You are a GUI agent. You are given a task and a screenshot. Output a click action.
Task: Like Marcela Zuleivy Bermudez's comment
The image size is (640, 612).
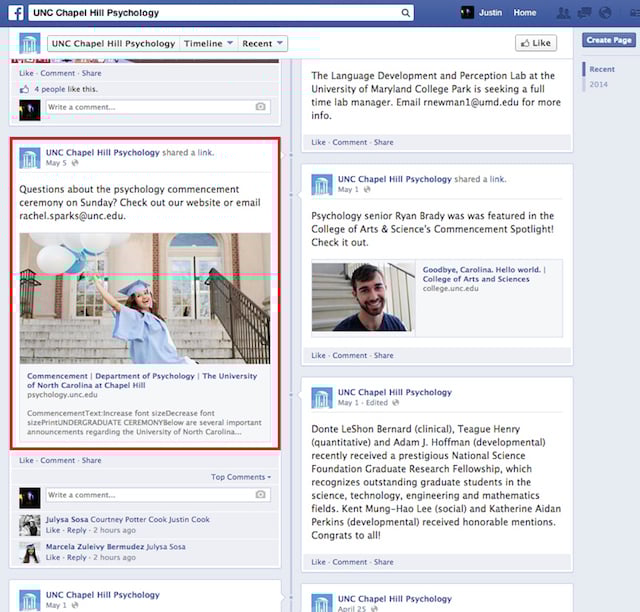click(x=53, y=557)
